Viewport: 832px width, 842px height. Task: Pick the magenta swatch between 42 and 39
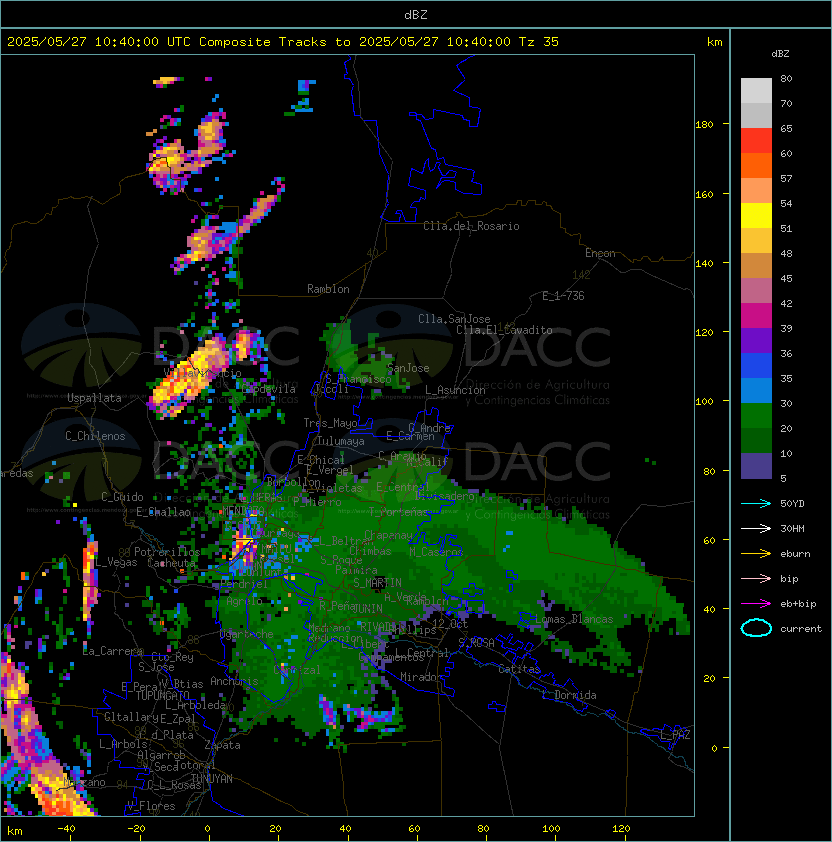(x=756, y=316)
